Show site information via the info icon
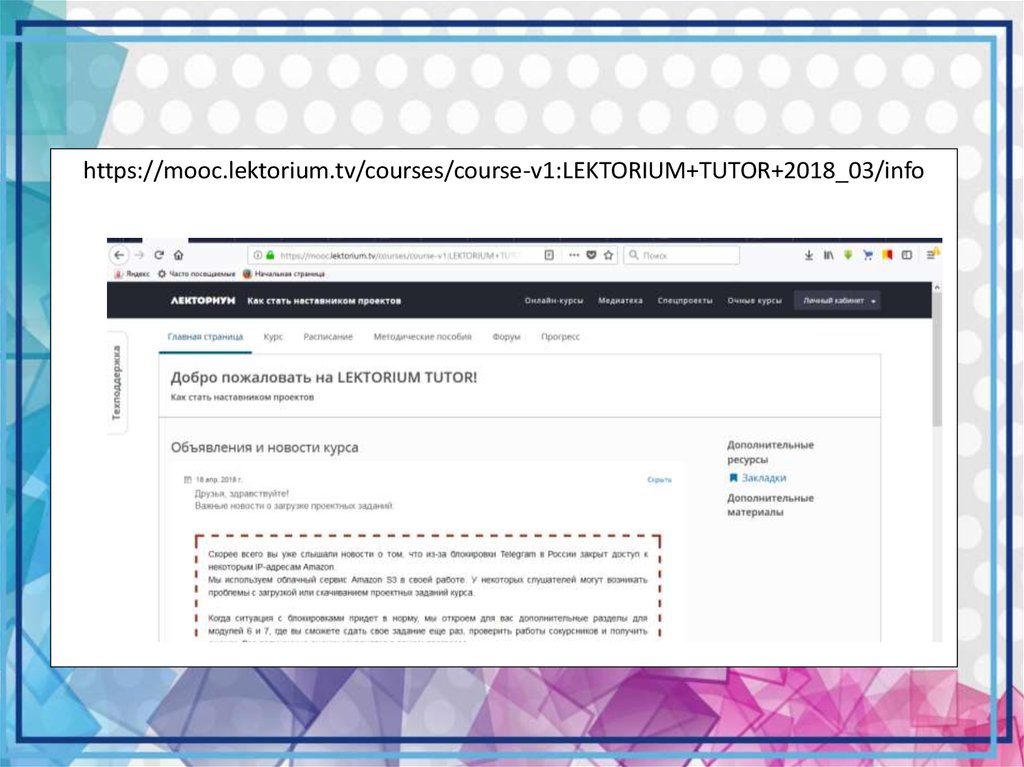Image resolution: width=1024 pixels, height=767 pixels. point(258,255)
